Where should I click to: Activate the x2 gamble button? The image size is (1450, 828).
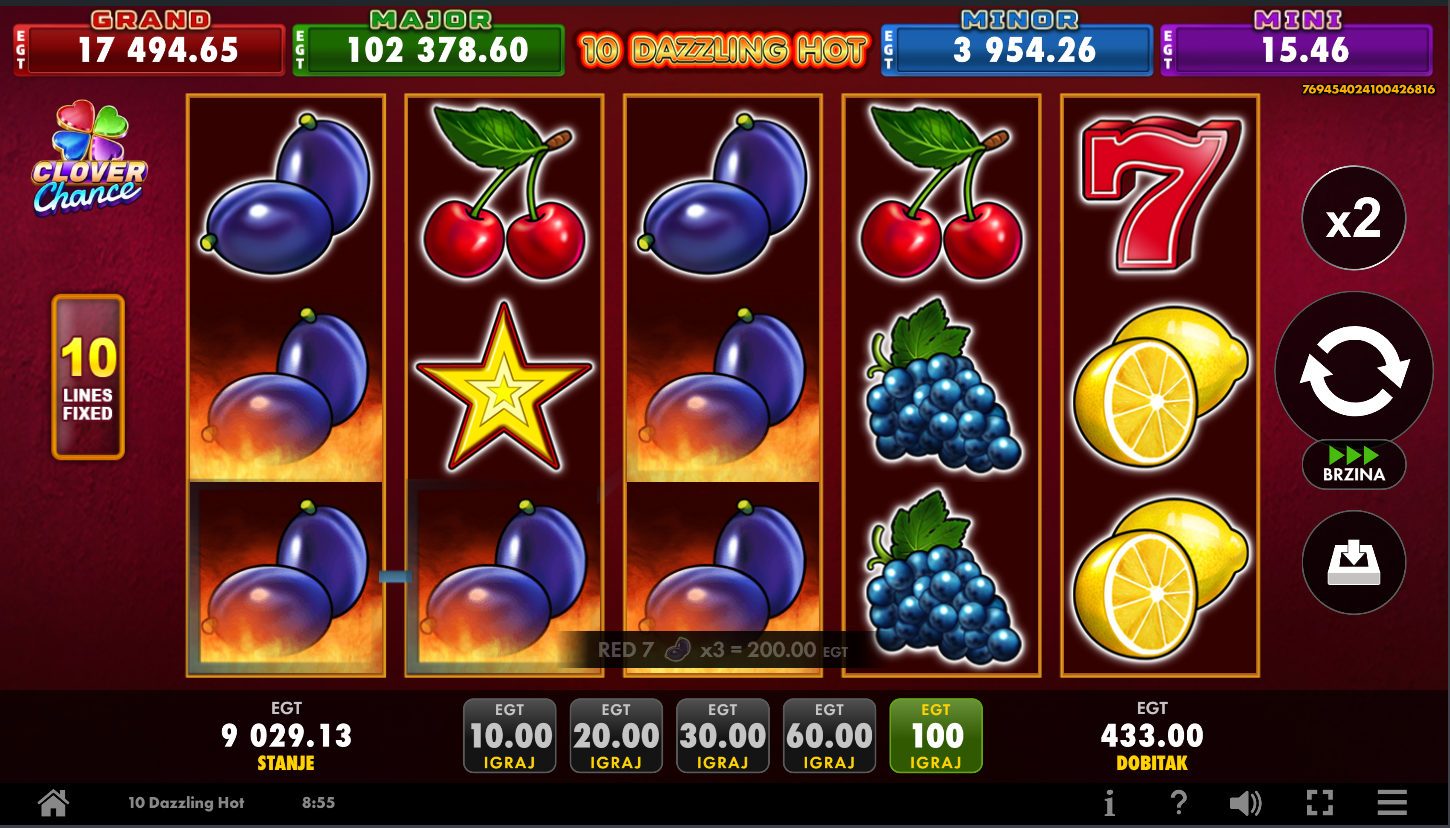tap(1354, 218)
